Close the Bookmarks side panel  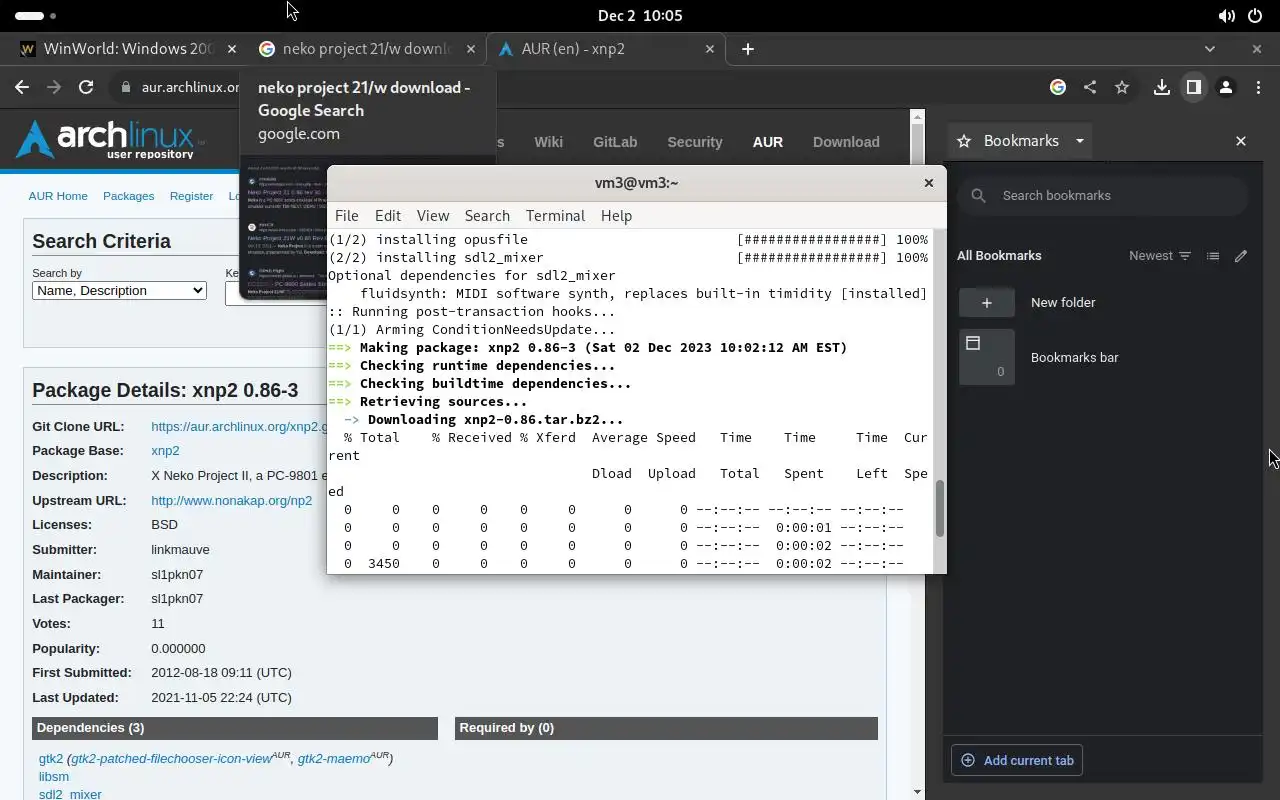(1241, 141)
